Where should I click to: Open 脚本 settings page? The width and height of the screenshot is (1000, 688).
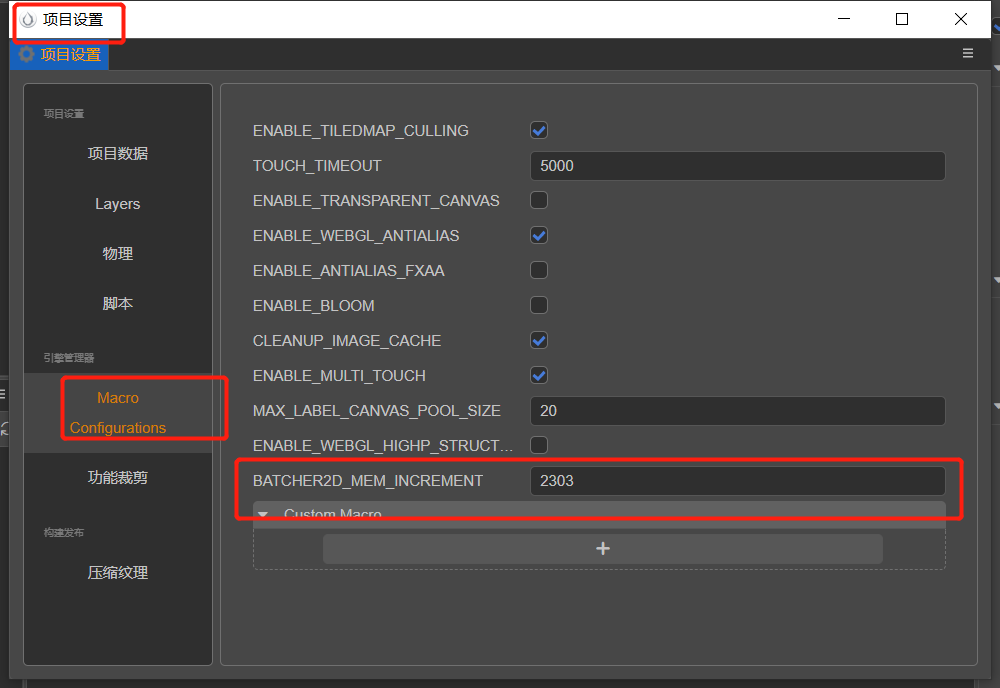tap(118, 304)
